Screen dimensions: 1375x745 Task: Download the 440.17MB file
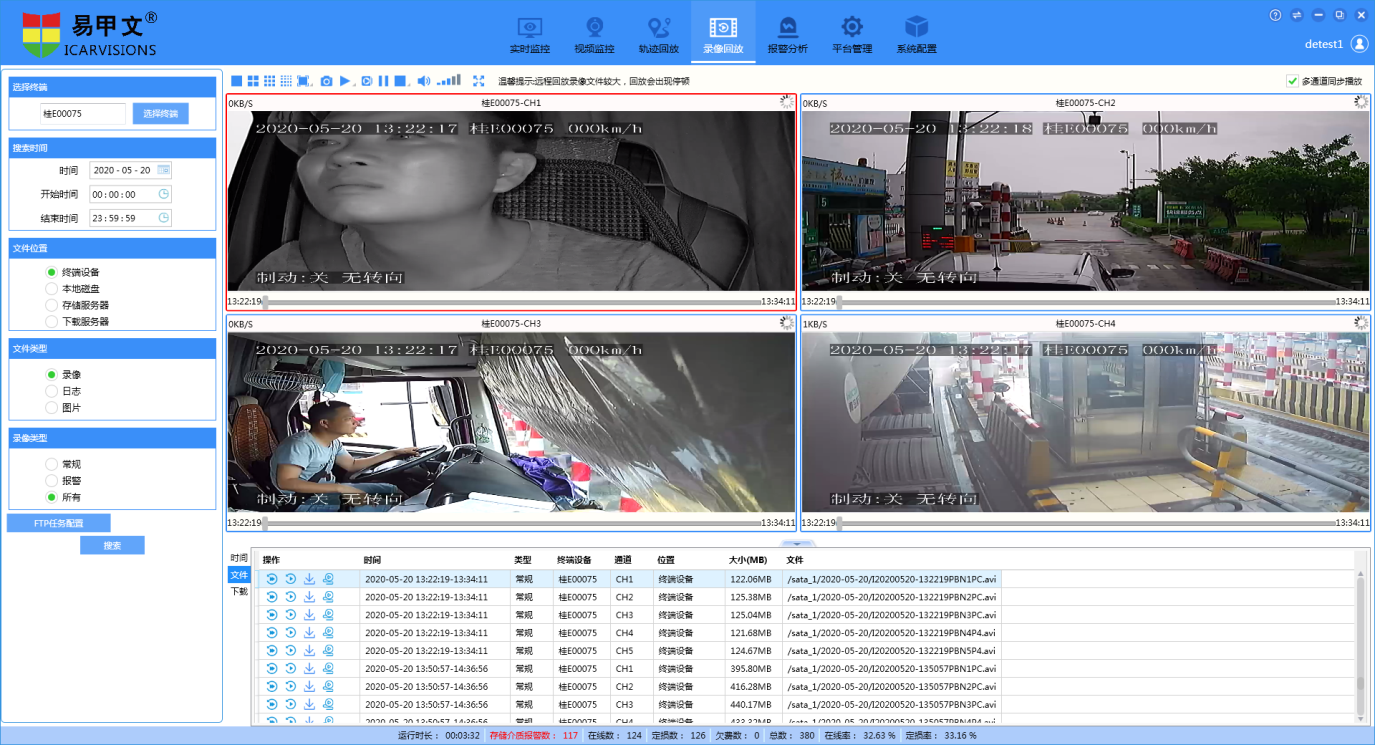[309, 704]
